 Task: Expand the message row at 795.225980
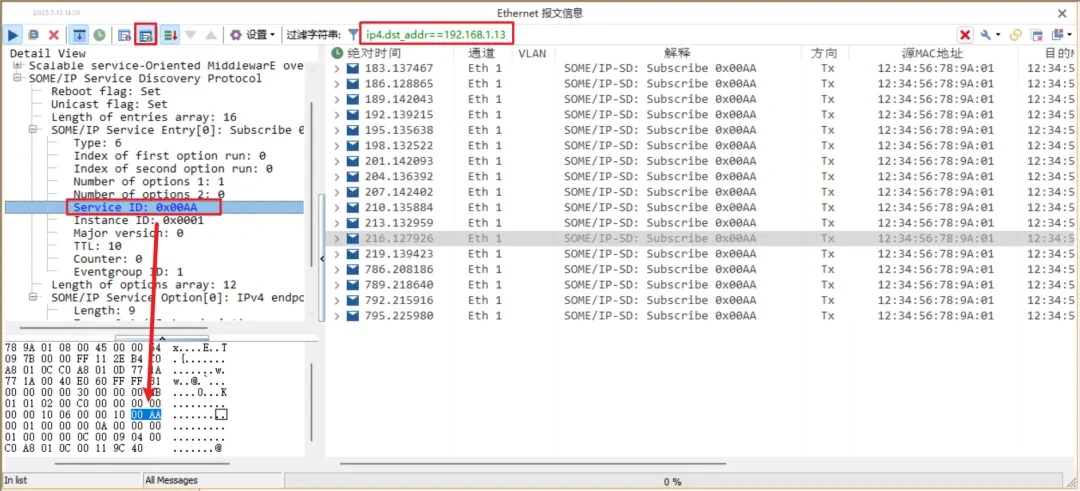337,316
